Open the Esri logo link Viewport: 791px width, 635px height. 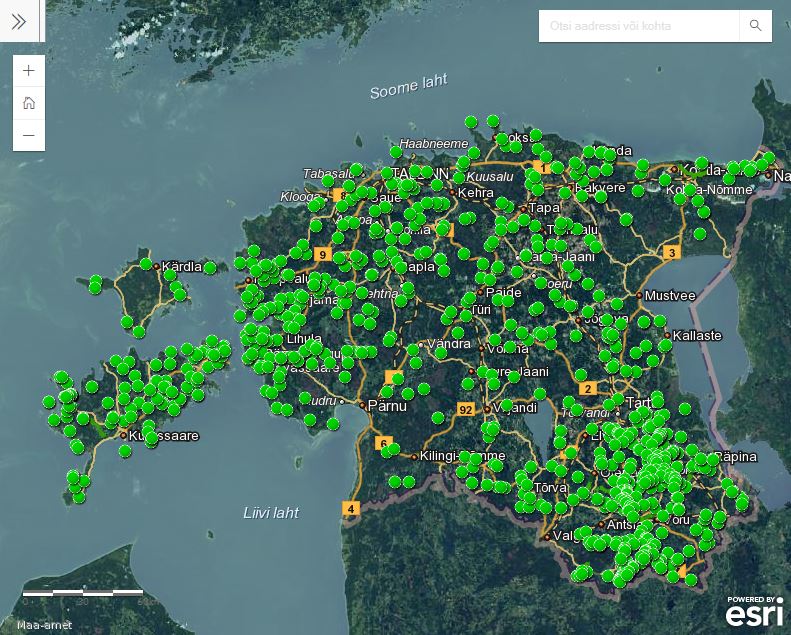click(754, 611)
